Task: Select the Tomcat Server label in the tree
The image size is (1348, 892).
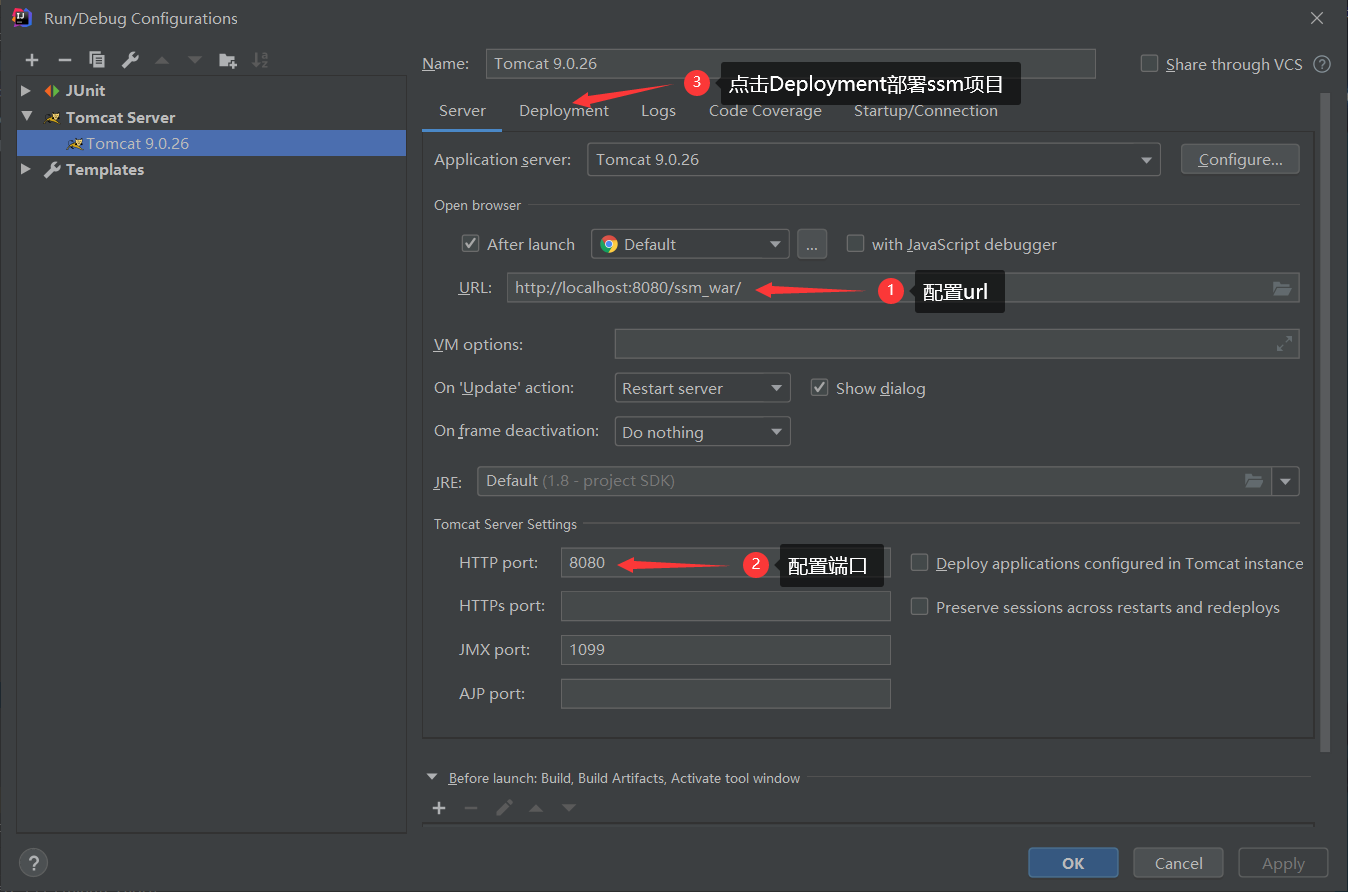Action: point(120,117)
